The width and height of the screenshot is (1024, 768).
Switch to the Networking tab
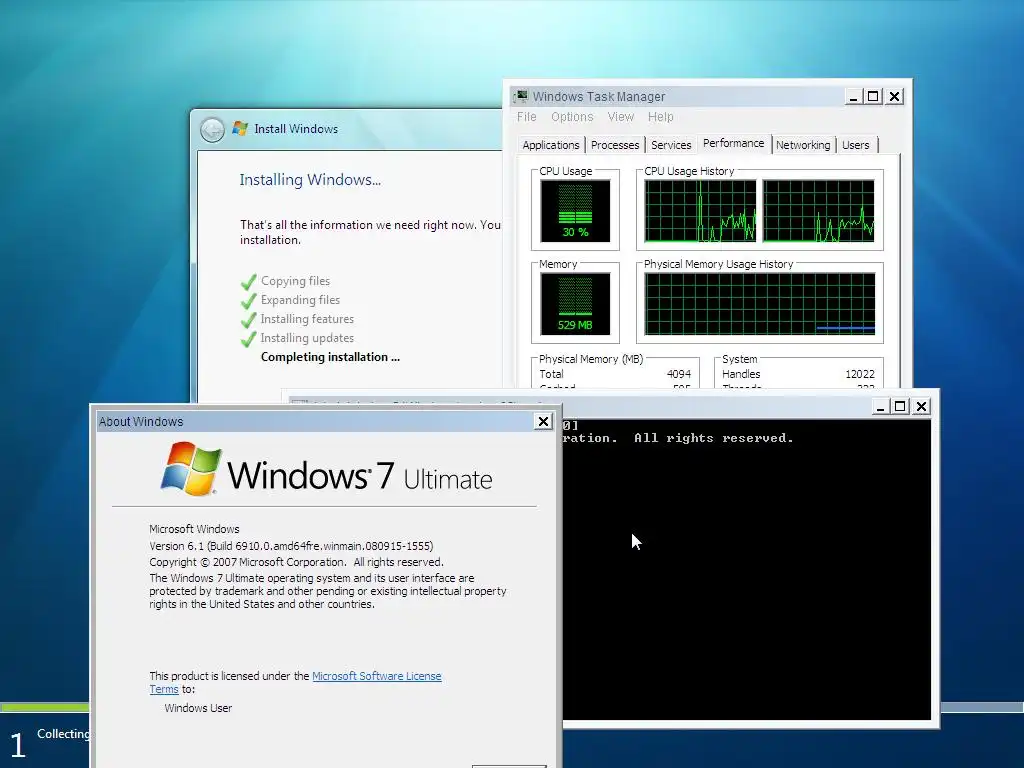tap(803, 145)
